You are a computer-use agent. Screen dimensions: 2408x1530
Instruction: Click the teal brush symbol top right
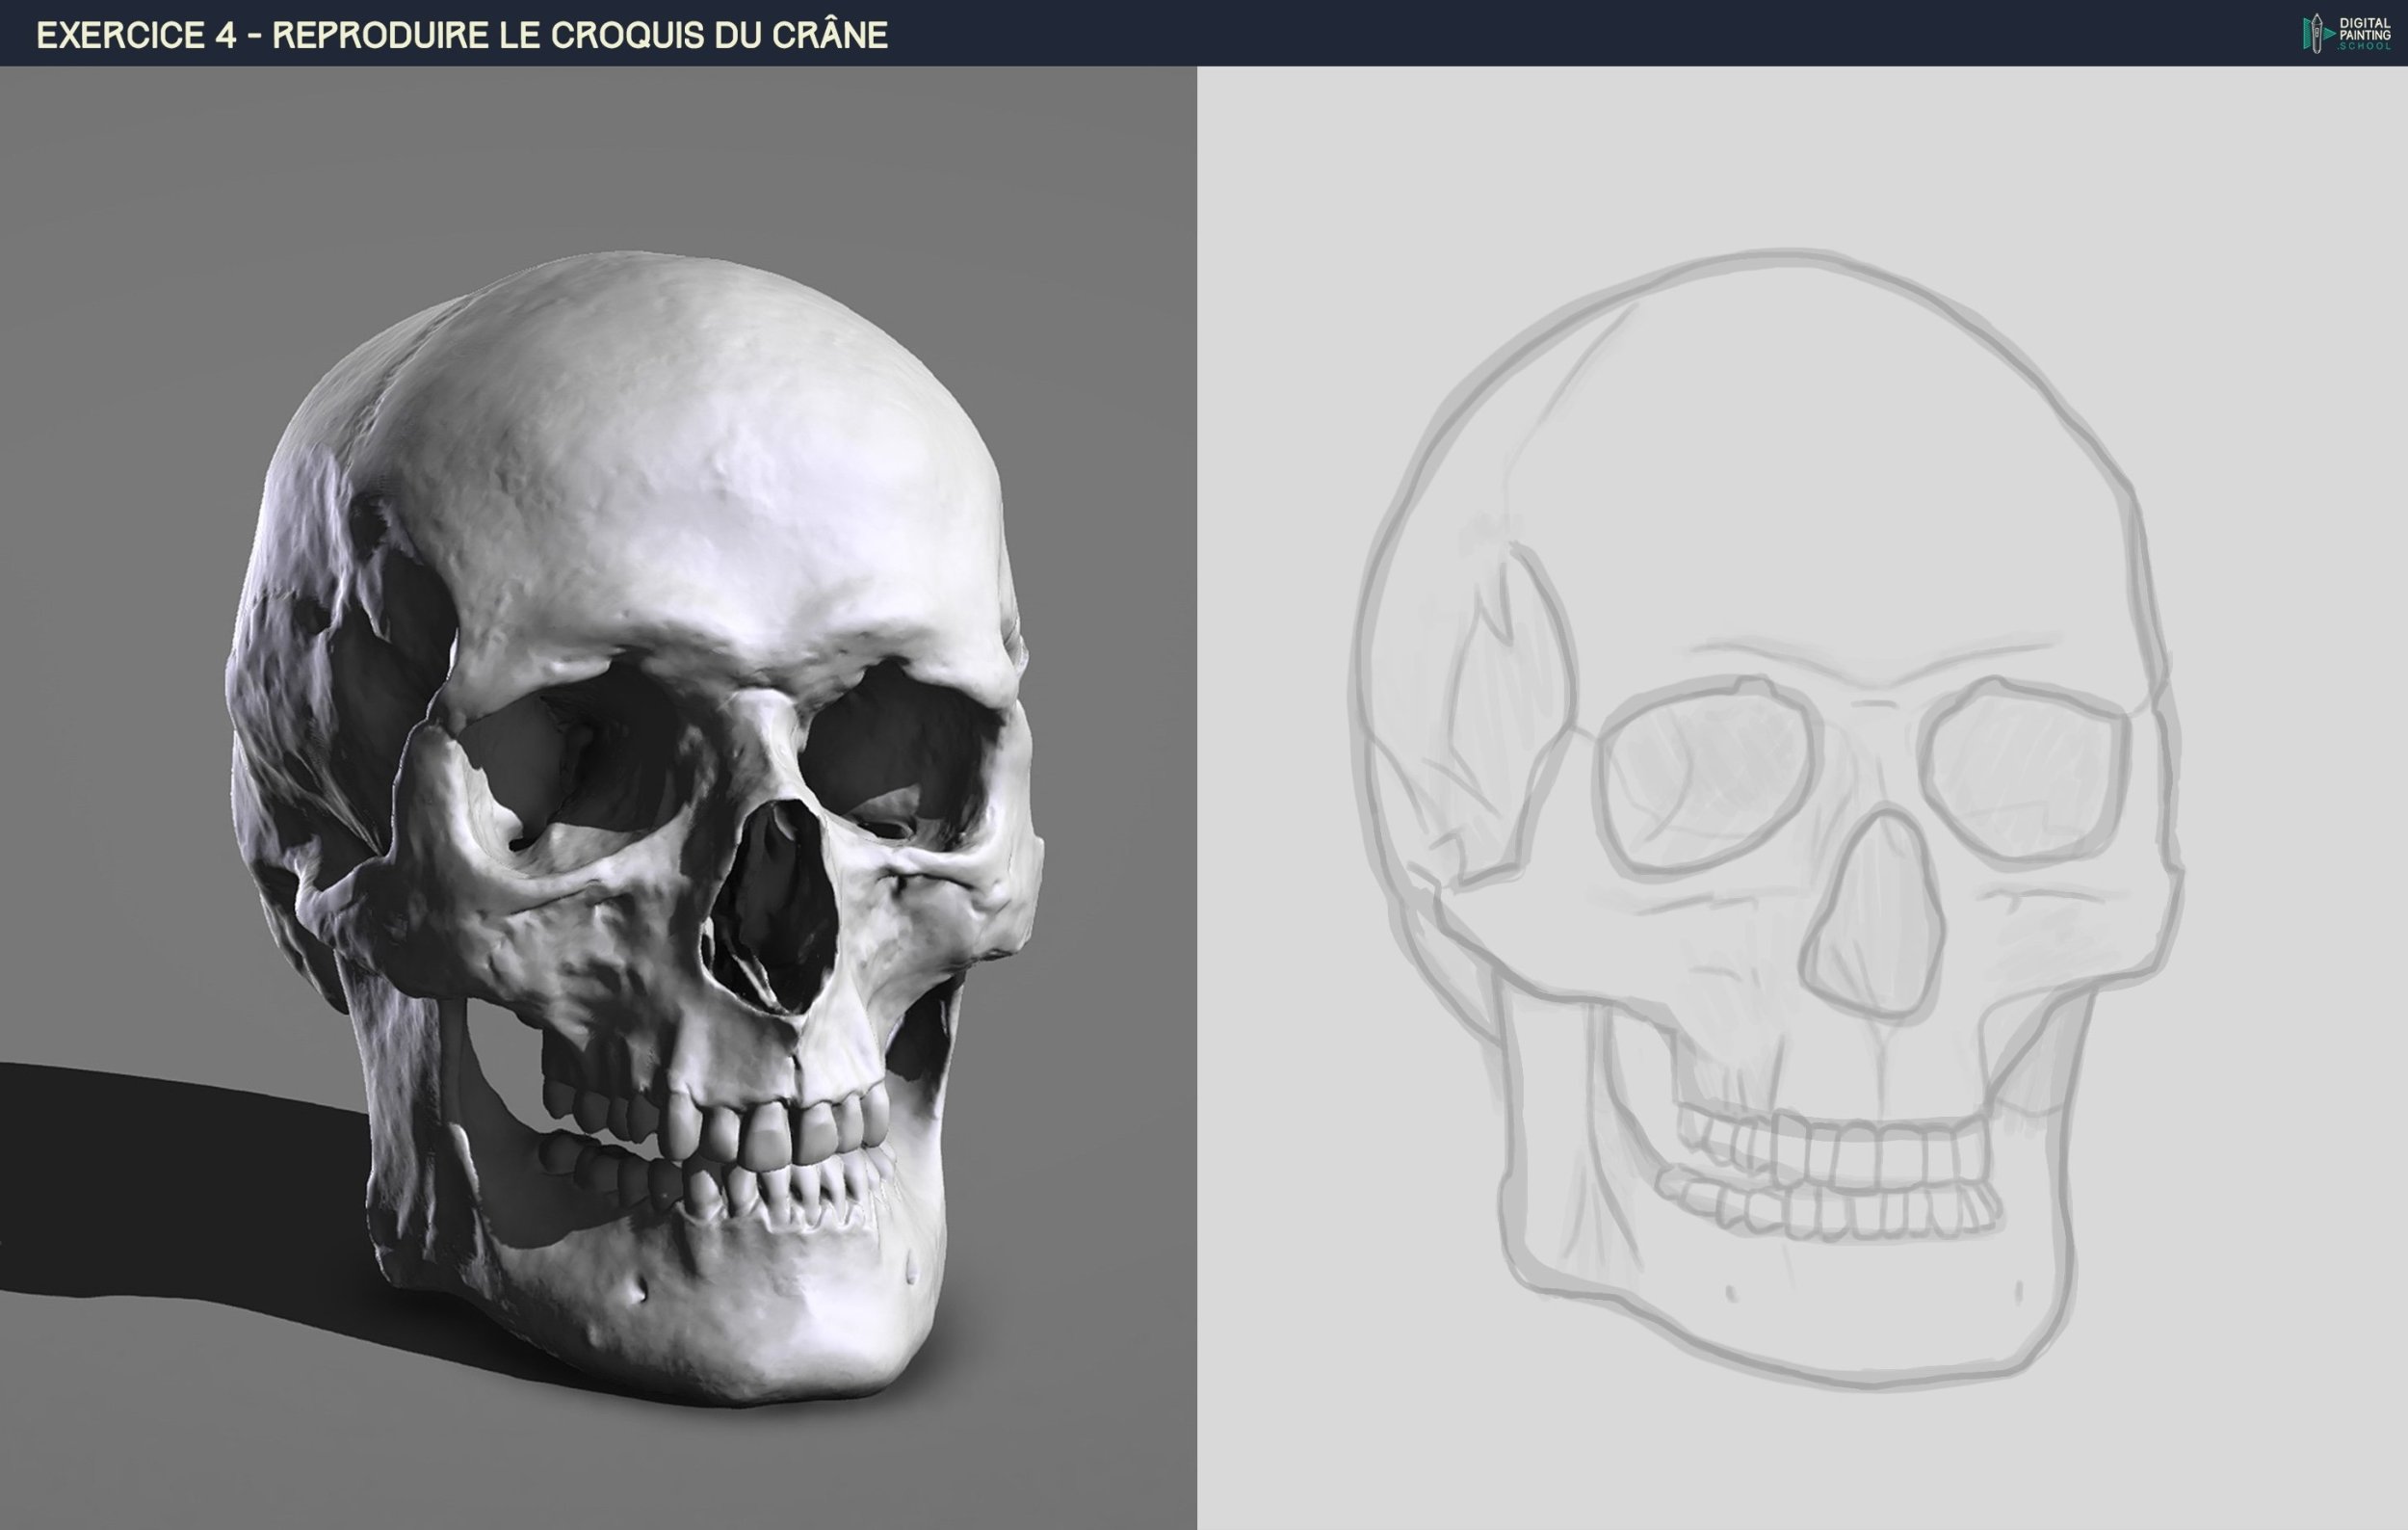click(x=2330, y=34)
